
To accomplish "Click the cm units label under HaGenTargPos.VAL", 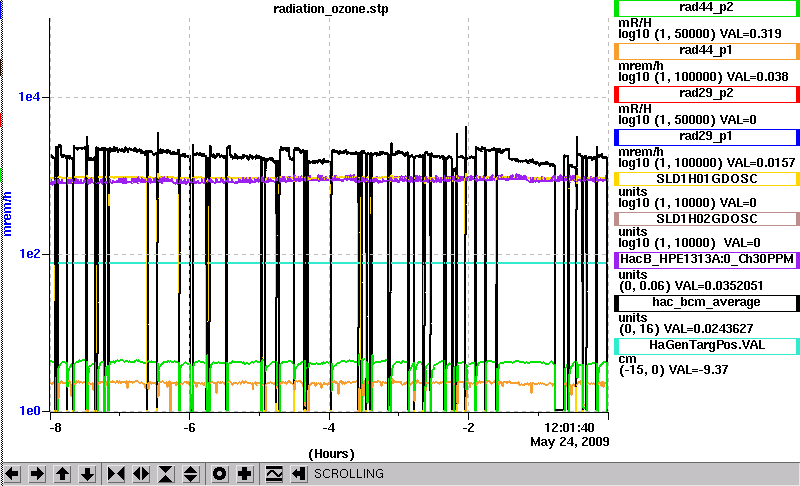I will (627, 360).
